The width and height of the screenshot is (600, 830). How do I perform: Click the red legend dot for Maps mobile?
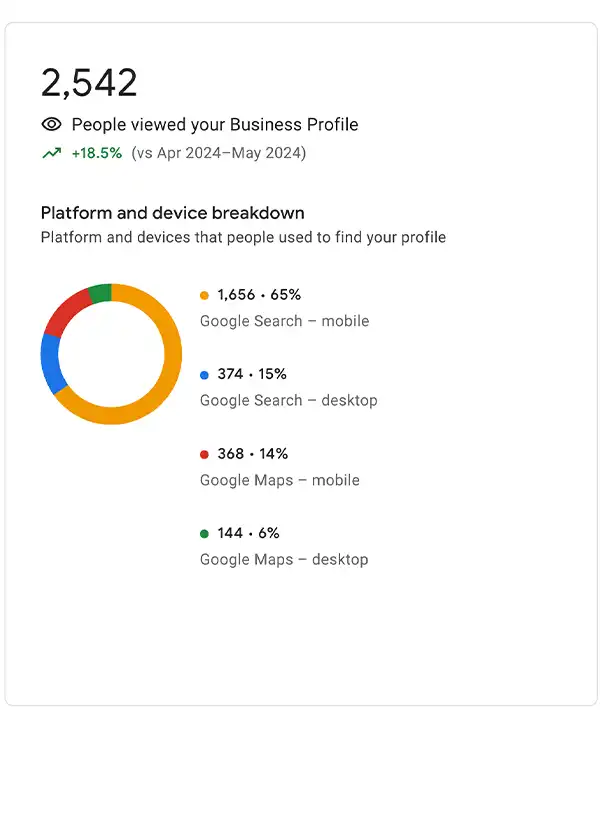point(204,454)
